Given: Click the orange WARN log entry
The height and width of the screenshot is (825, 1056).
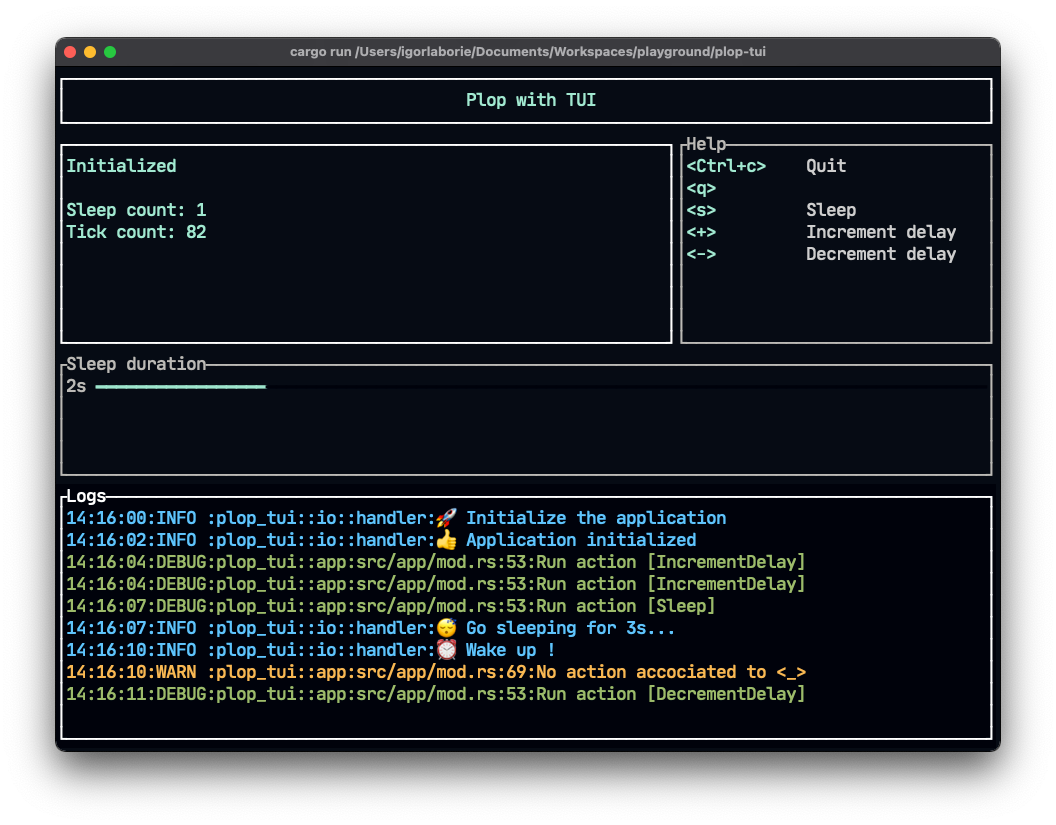Looking at the screenshot, I should click(436, 672).
